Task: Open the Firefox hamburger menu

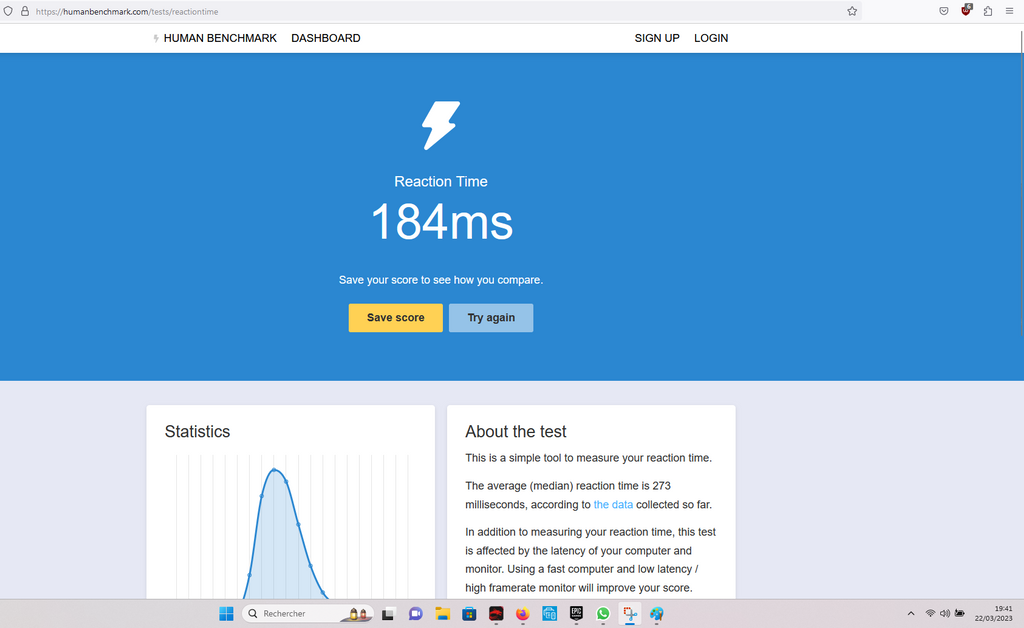Action: click(x=1009, y=11)
